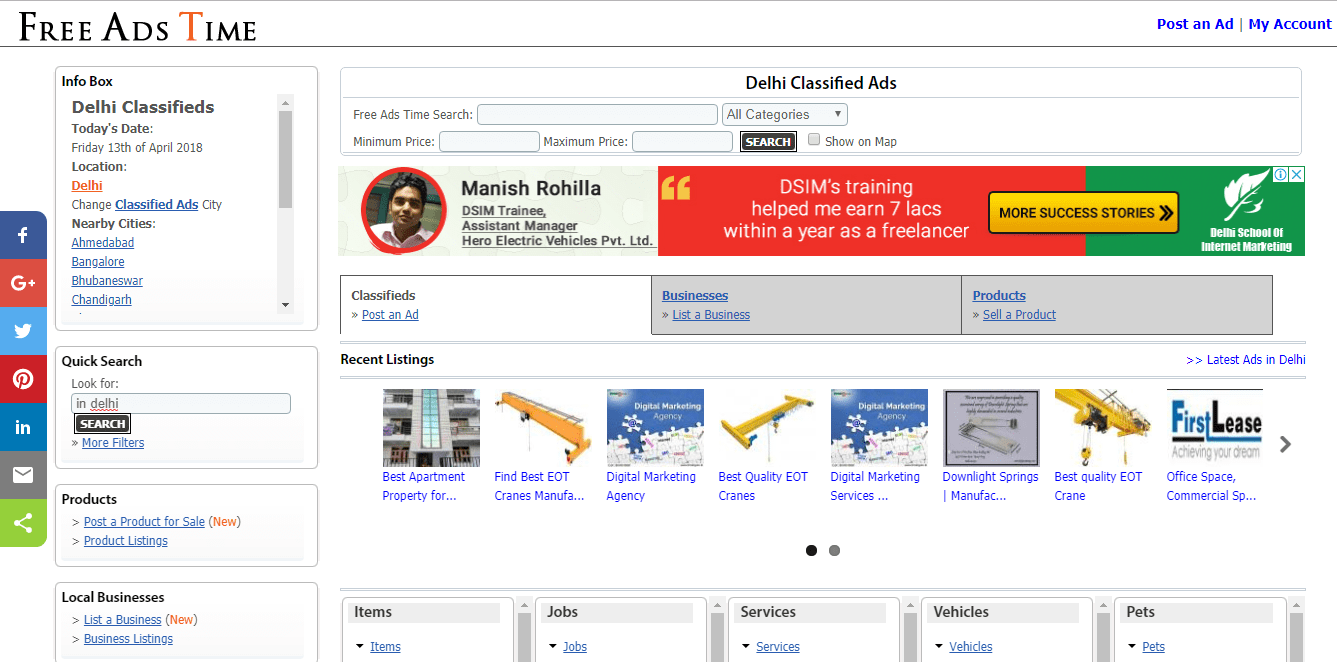Viewport: 1337px width, 662px height.
Task: Click the Post an Ad header link
Action: [1194, 24]
